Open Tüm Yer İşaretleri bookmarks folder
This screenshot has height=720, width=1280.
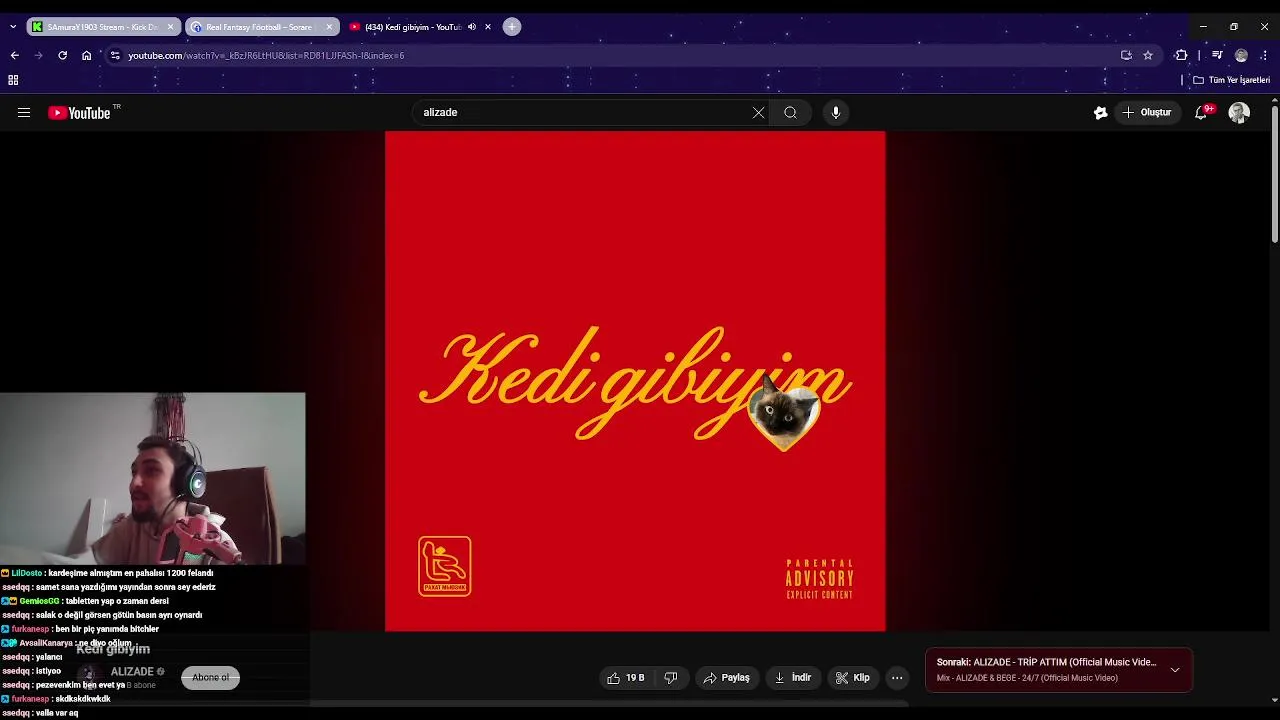[x=1232, y=80]
